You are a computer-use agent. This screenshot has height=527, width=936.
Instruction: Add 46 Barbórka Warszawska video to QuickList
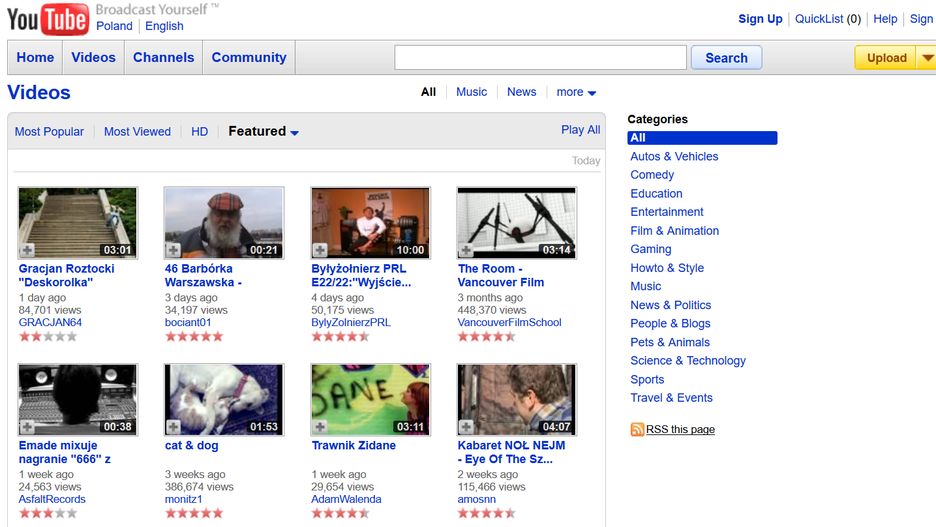(173, 250)
